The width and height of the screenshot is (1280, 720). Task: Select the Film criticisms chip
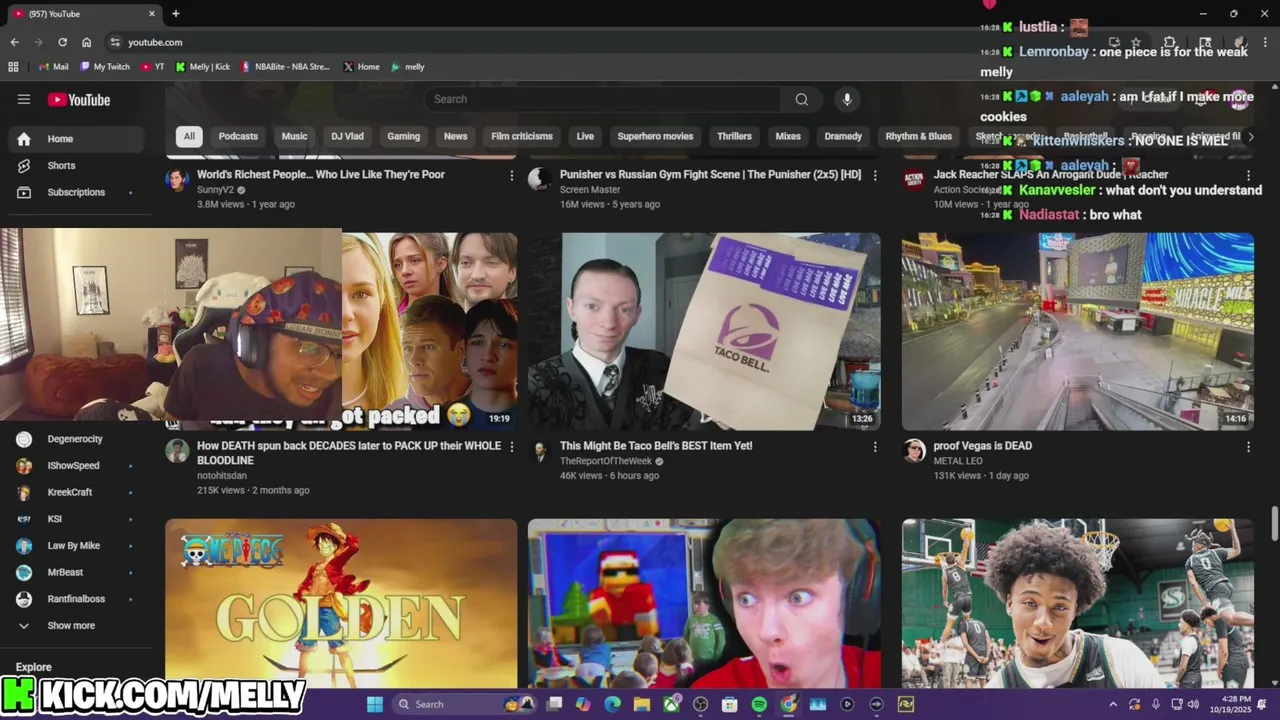click(x=522, y=136)
